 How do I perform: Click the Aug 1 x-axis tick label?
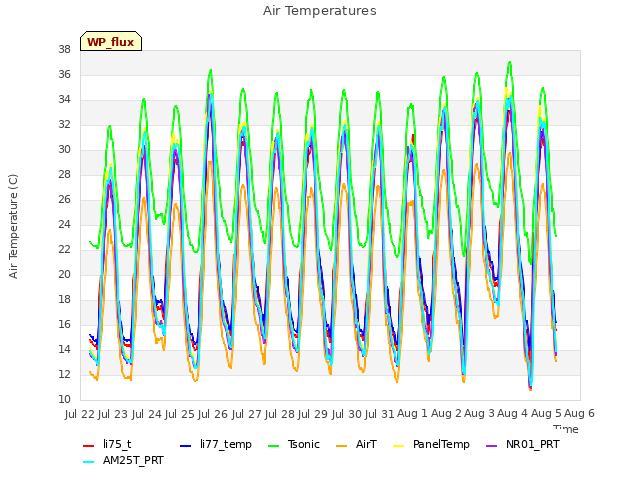[x=412, y=414]
